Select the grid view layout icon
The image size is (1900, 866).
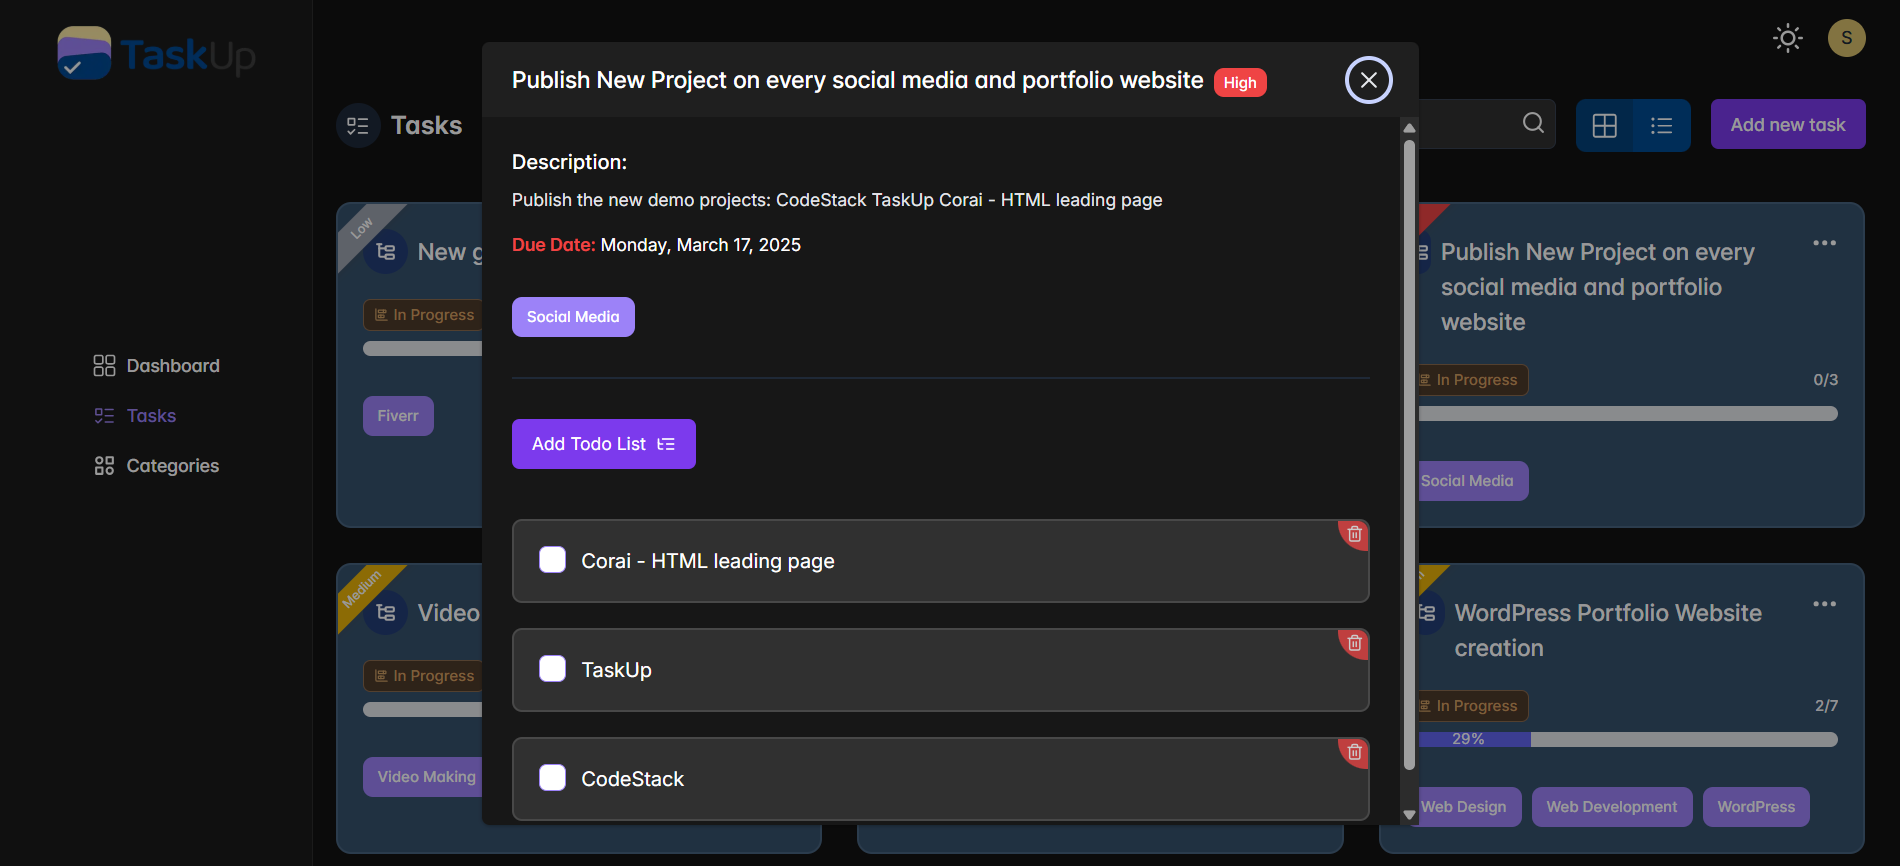(1604, 125)
